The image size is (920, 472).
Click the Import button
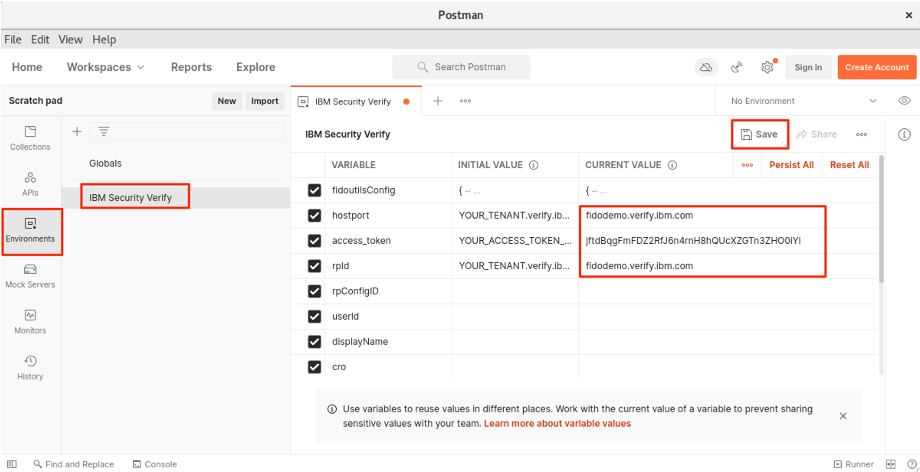[265, 101]
